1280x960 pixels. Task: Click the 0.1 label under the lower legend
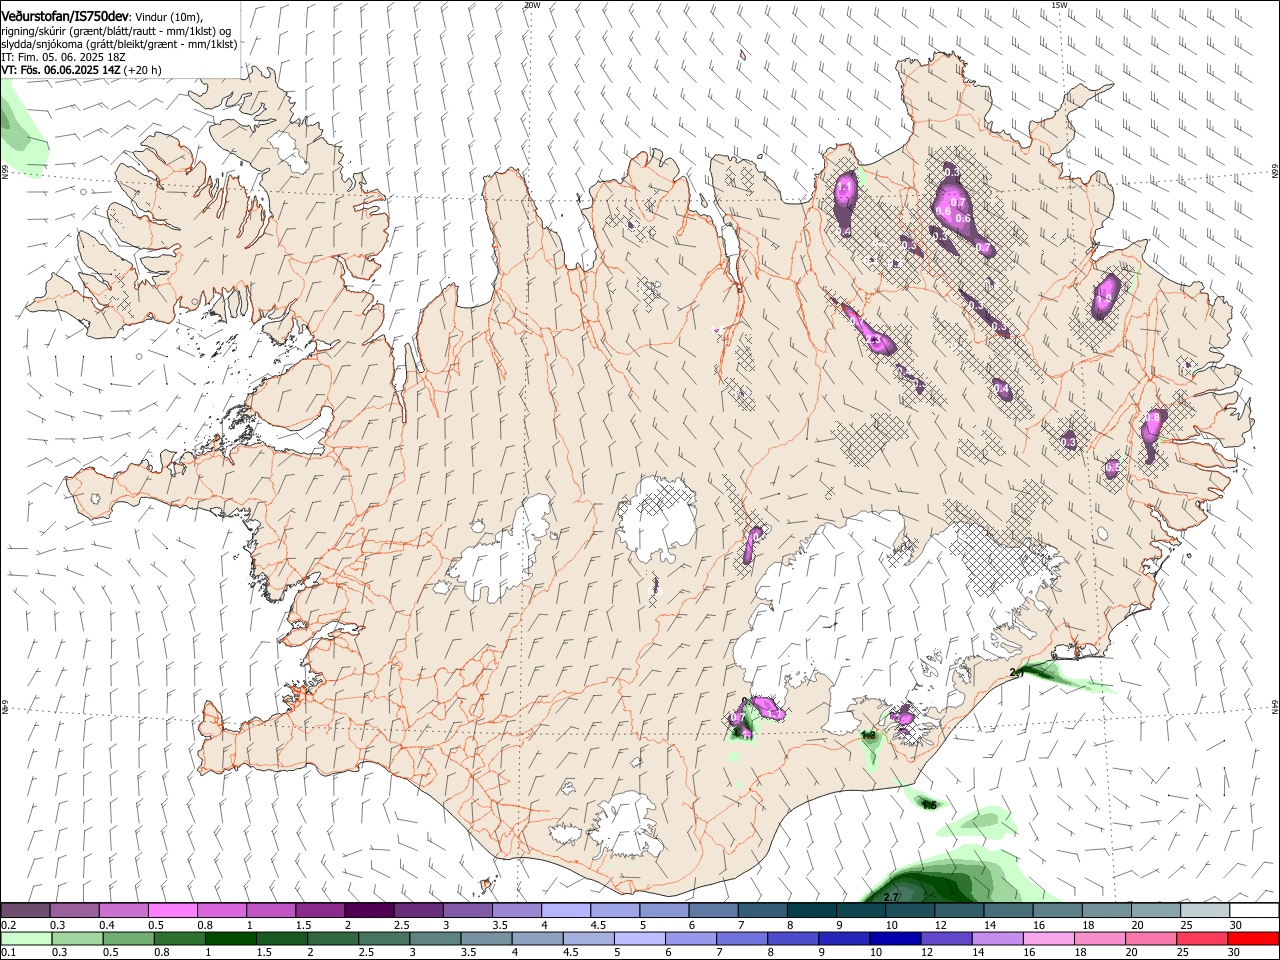click(x=8, y=952)
